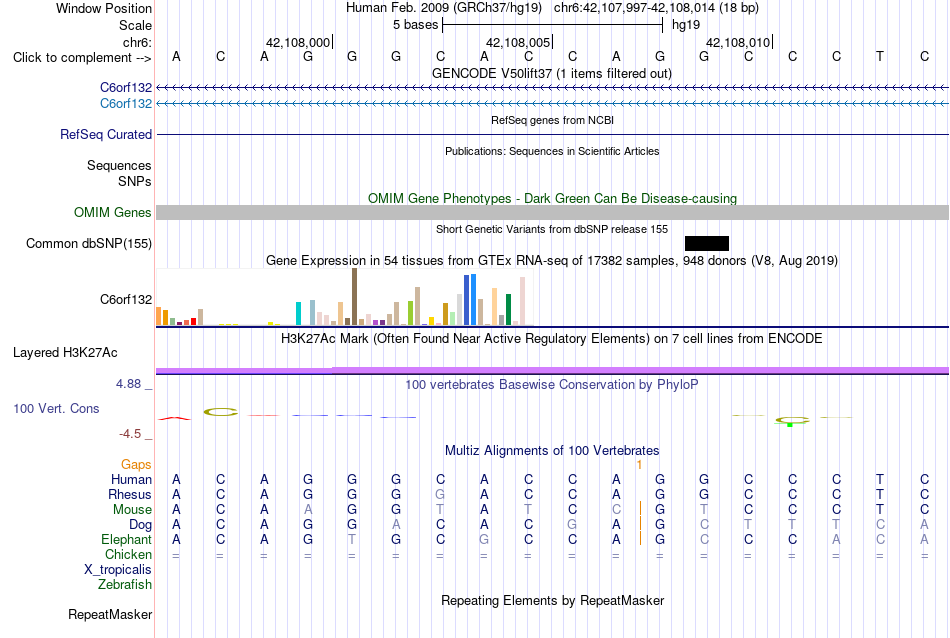The height and width of the screenshot is (638, 950).
Task: Click the black dbSNP variant box
Action: click(x=706, y=244)
